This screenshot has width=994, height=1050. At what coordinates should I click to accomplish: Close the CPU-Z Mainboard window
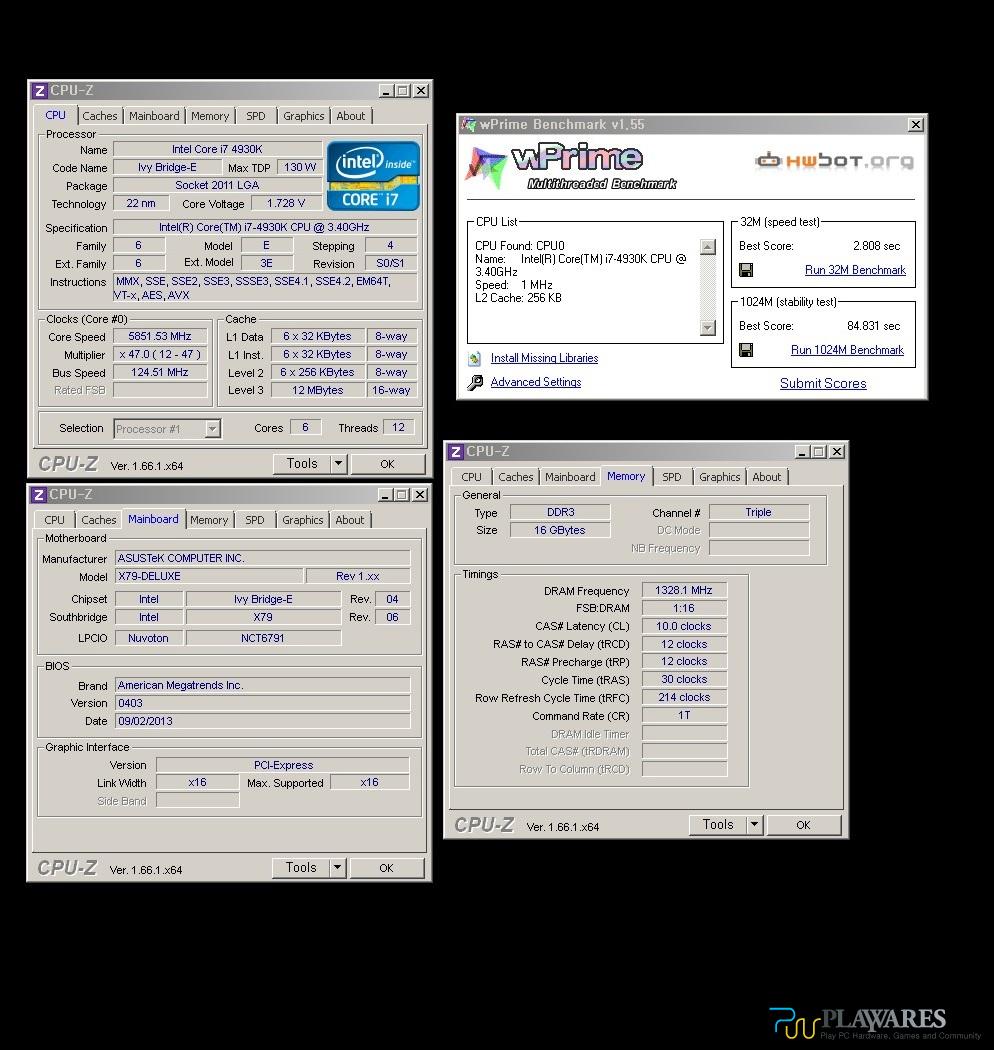point(420,494)
